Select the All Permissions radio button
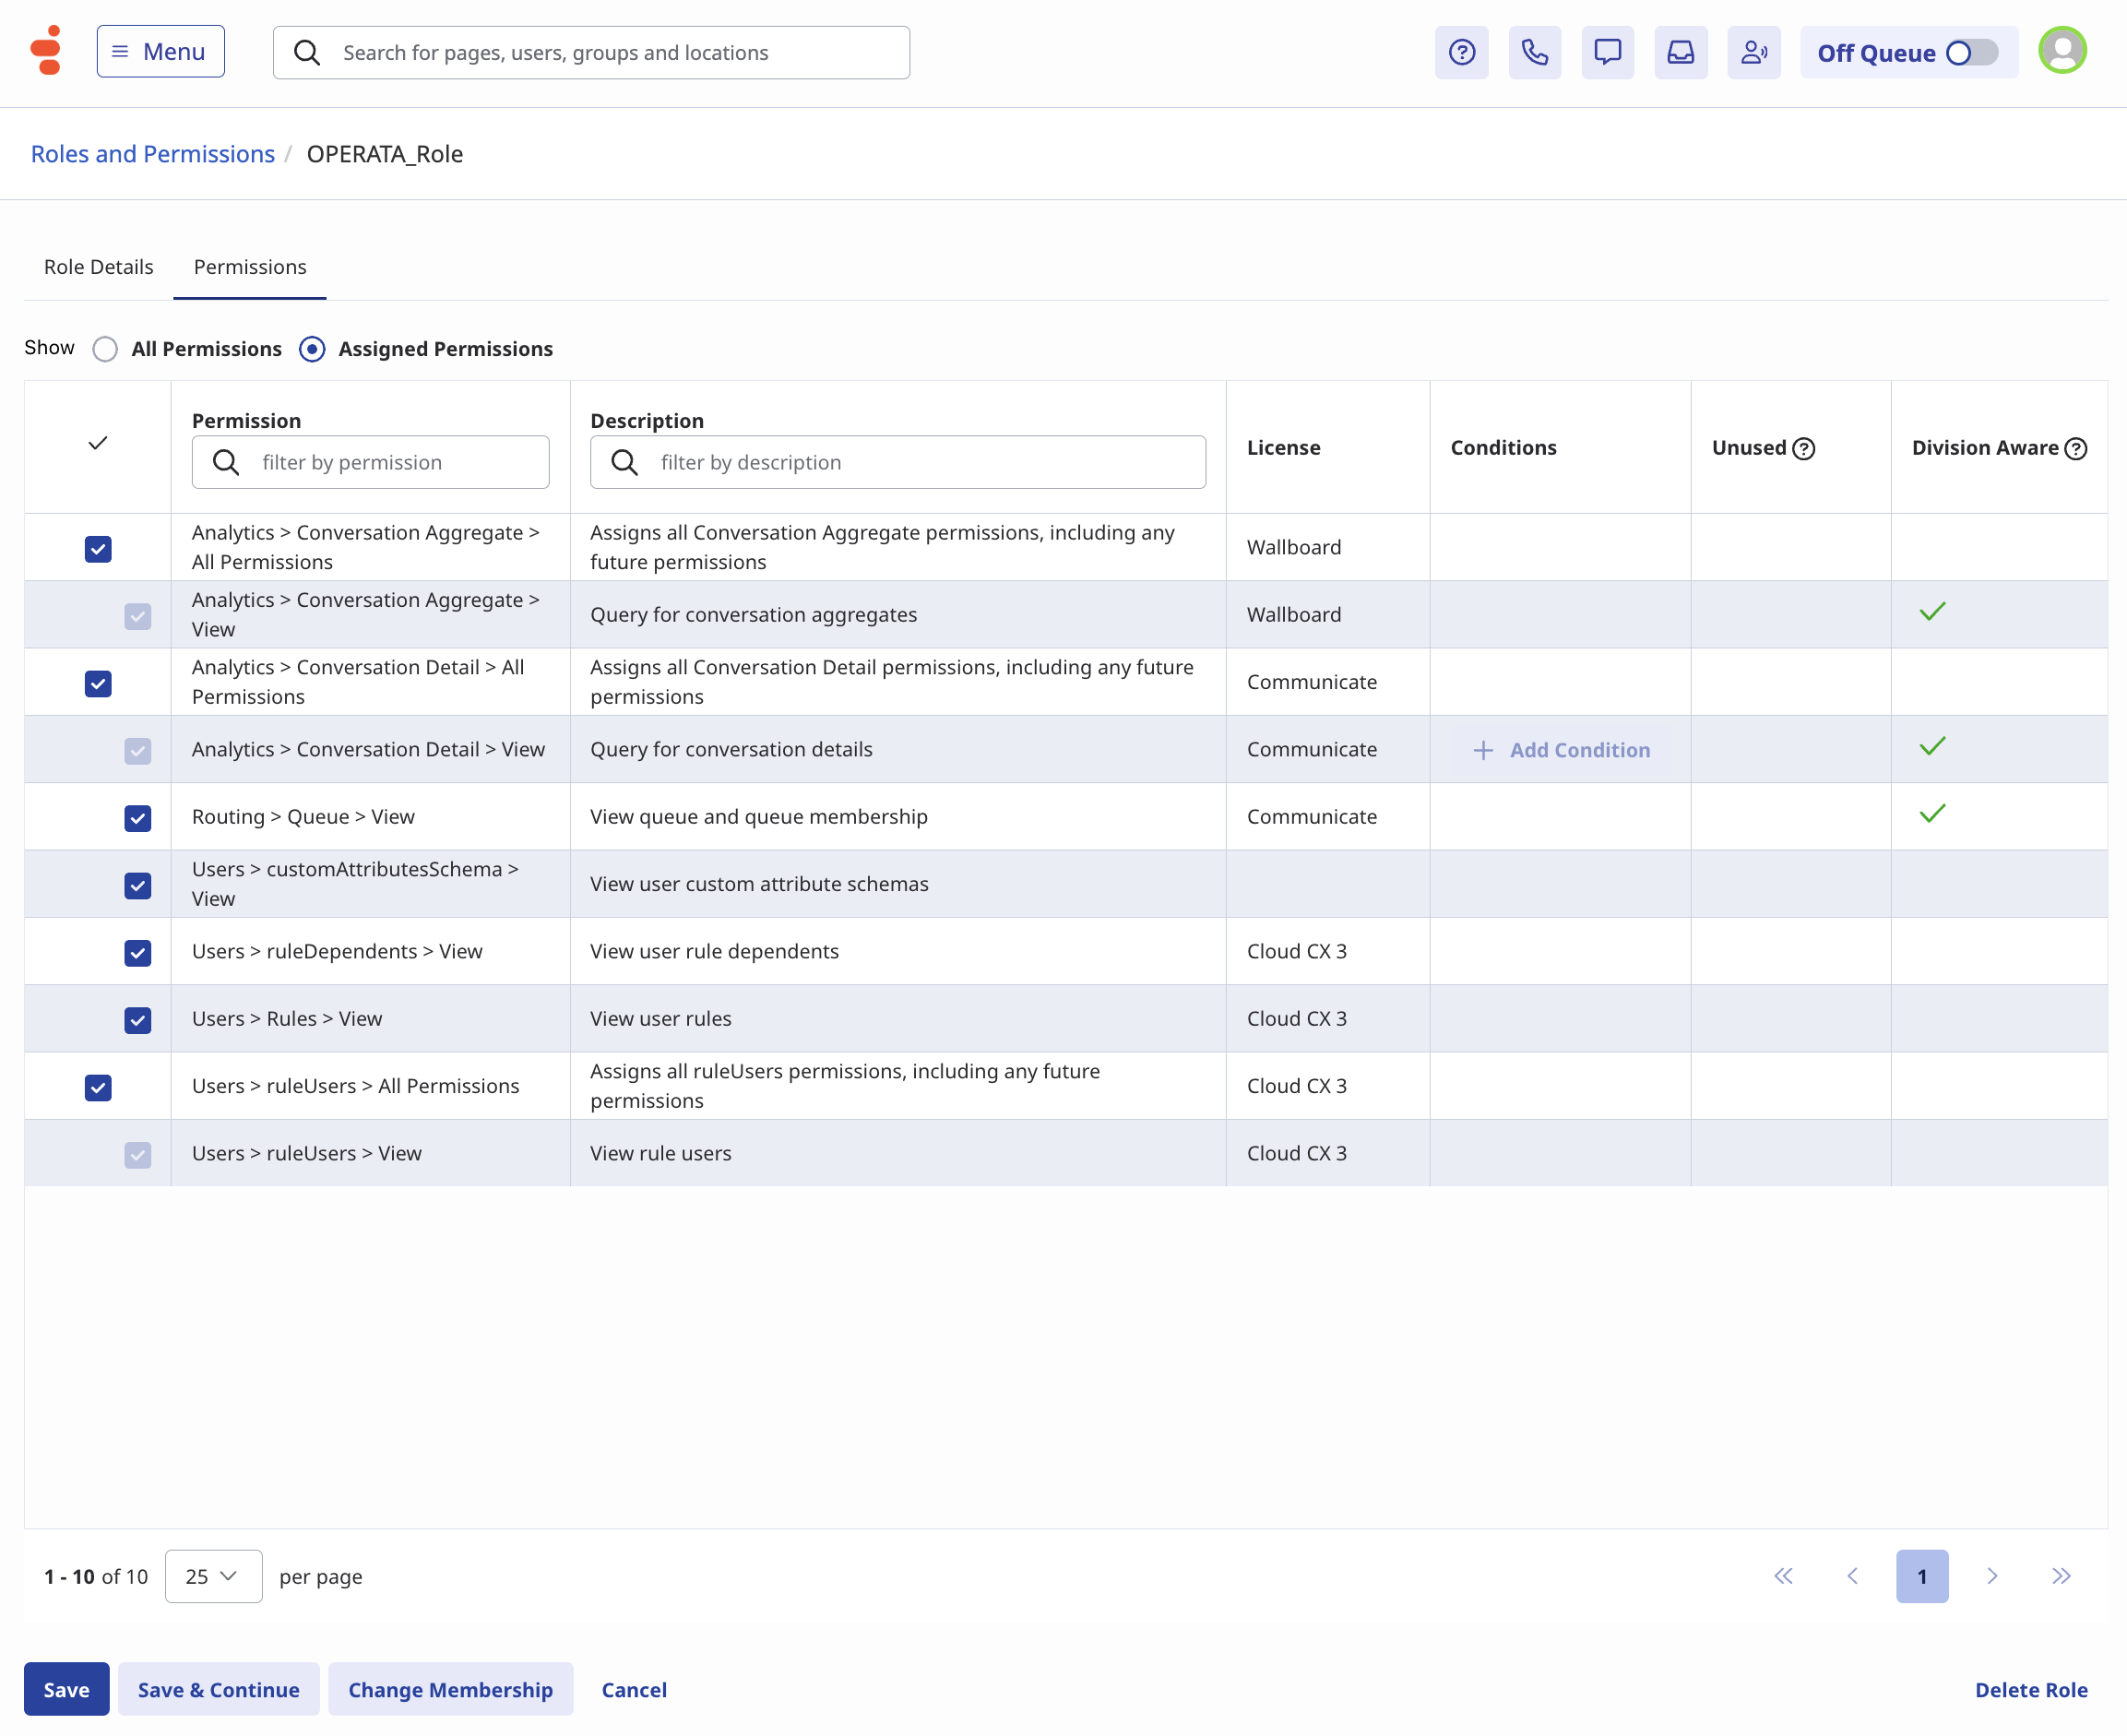This screenshot has width=2127, height=1736. [105, 349]
